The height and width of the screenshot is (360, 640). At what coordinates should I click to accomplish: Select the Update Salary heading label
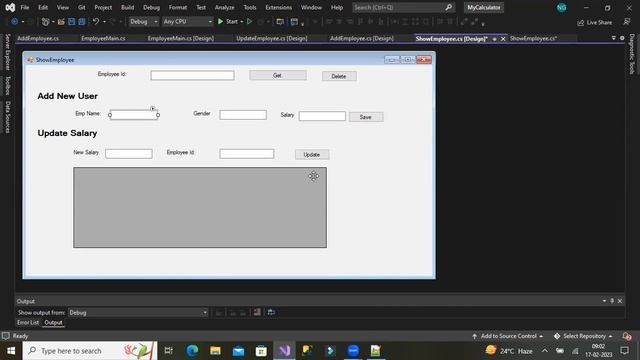67,133
